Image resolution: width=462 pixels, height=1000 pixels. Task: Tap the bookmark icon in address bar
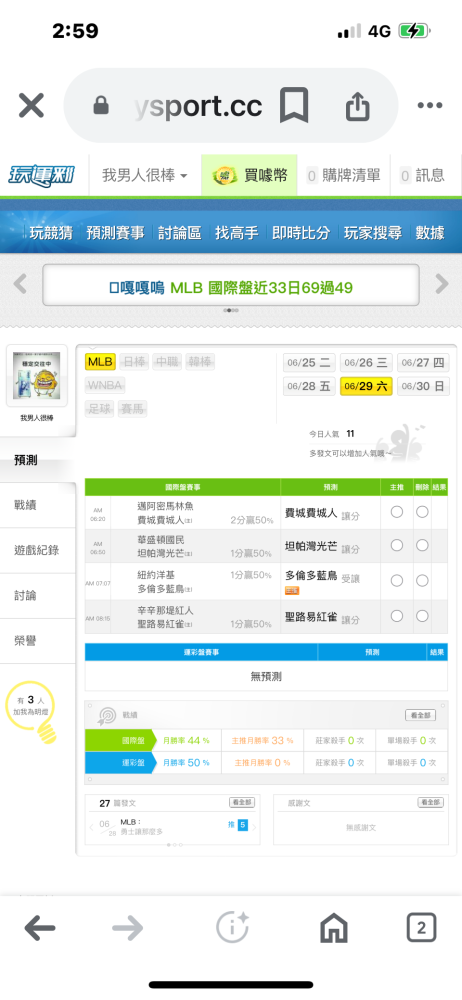click(x=294, y=106)
